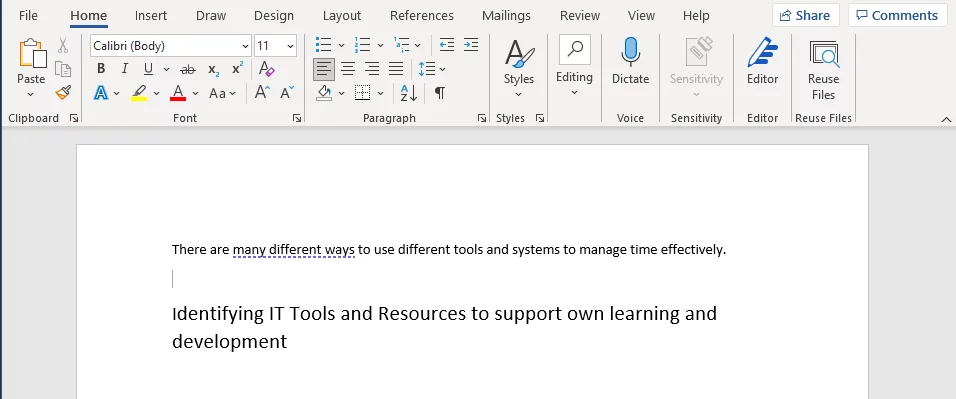Open the Clipboard pane launcher
This screenshot has width=956, height=399.
pyautogui.click(x=74, y=118)
